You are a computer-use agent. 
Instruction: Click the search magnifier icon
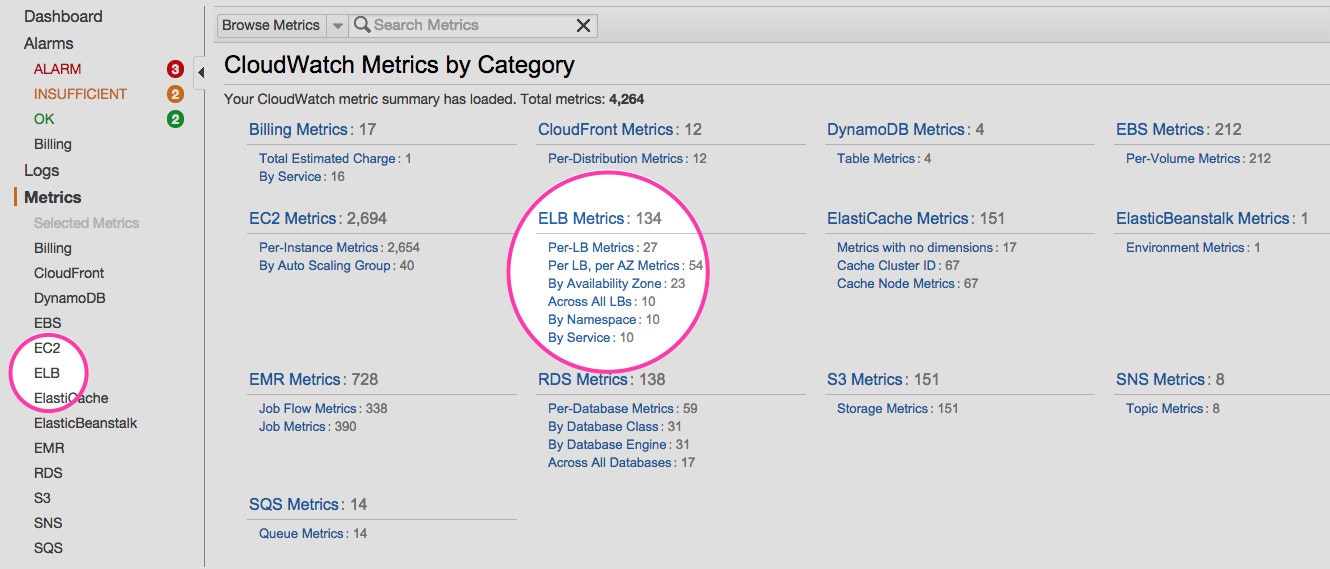coord(362,25)
